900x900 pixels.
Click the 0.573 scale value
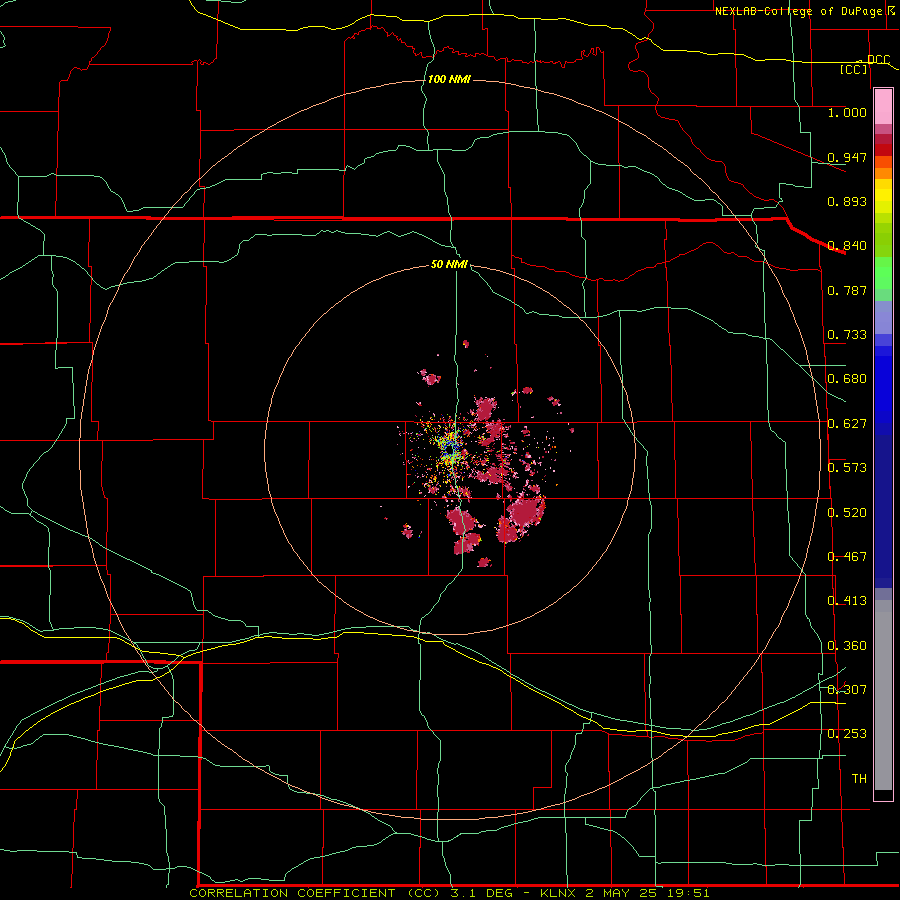pyautogui.click(x=847, y=468)
